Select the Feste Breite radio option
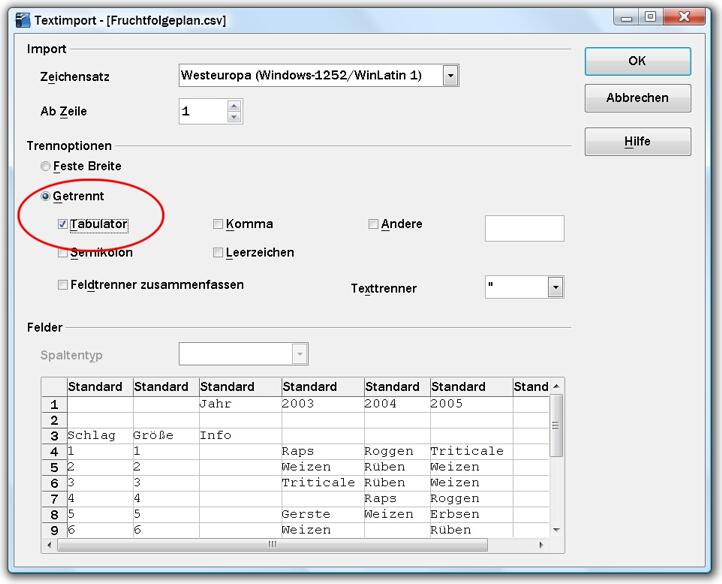Viewport: 722px width, 584px height. (x=45, y=166)
